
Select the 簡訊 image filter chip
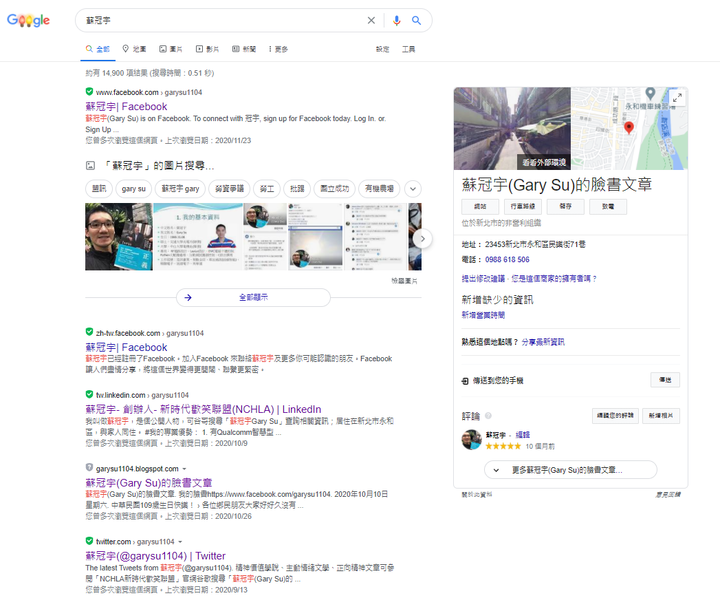[x=99, y=189]
